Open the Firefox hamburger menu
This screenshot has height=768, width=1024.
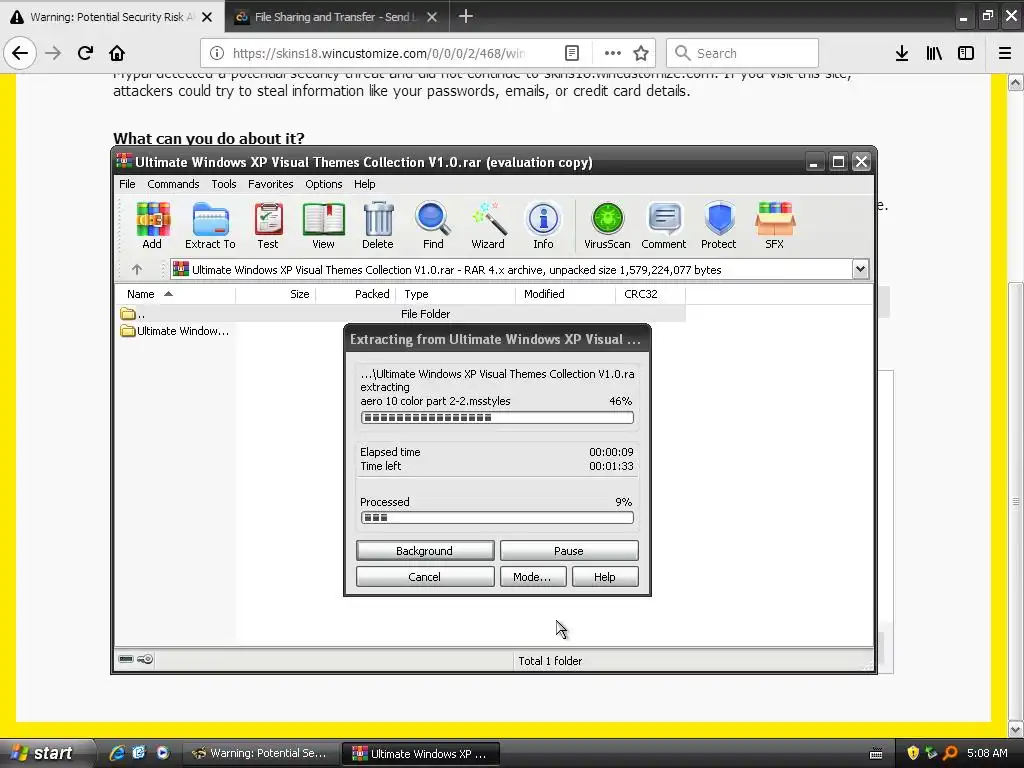[1005, 53]
